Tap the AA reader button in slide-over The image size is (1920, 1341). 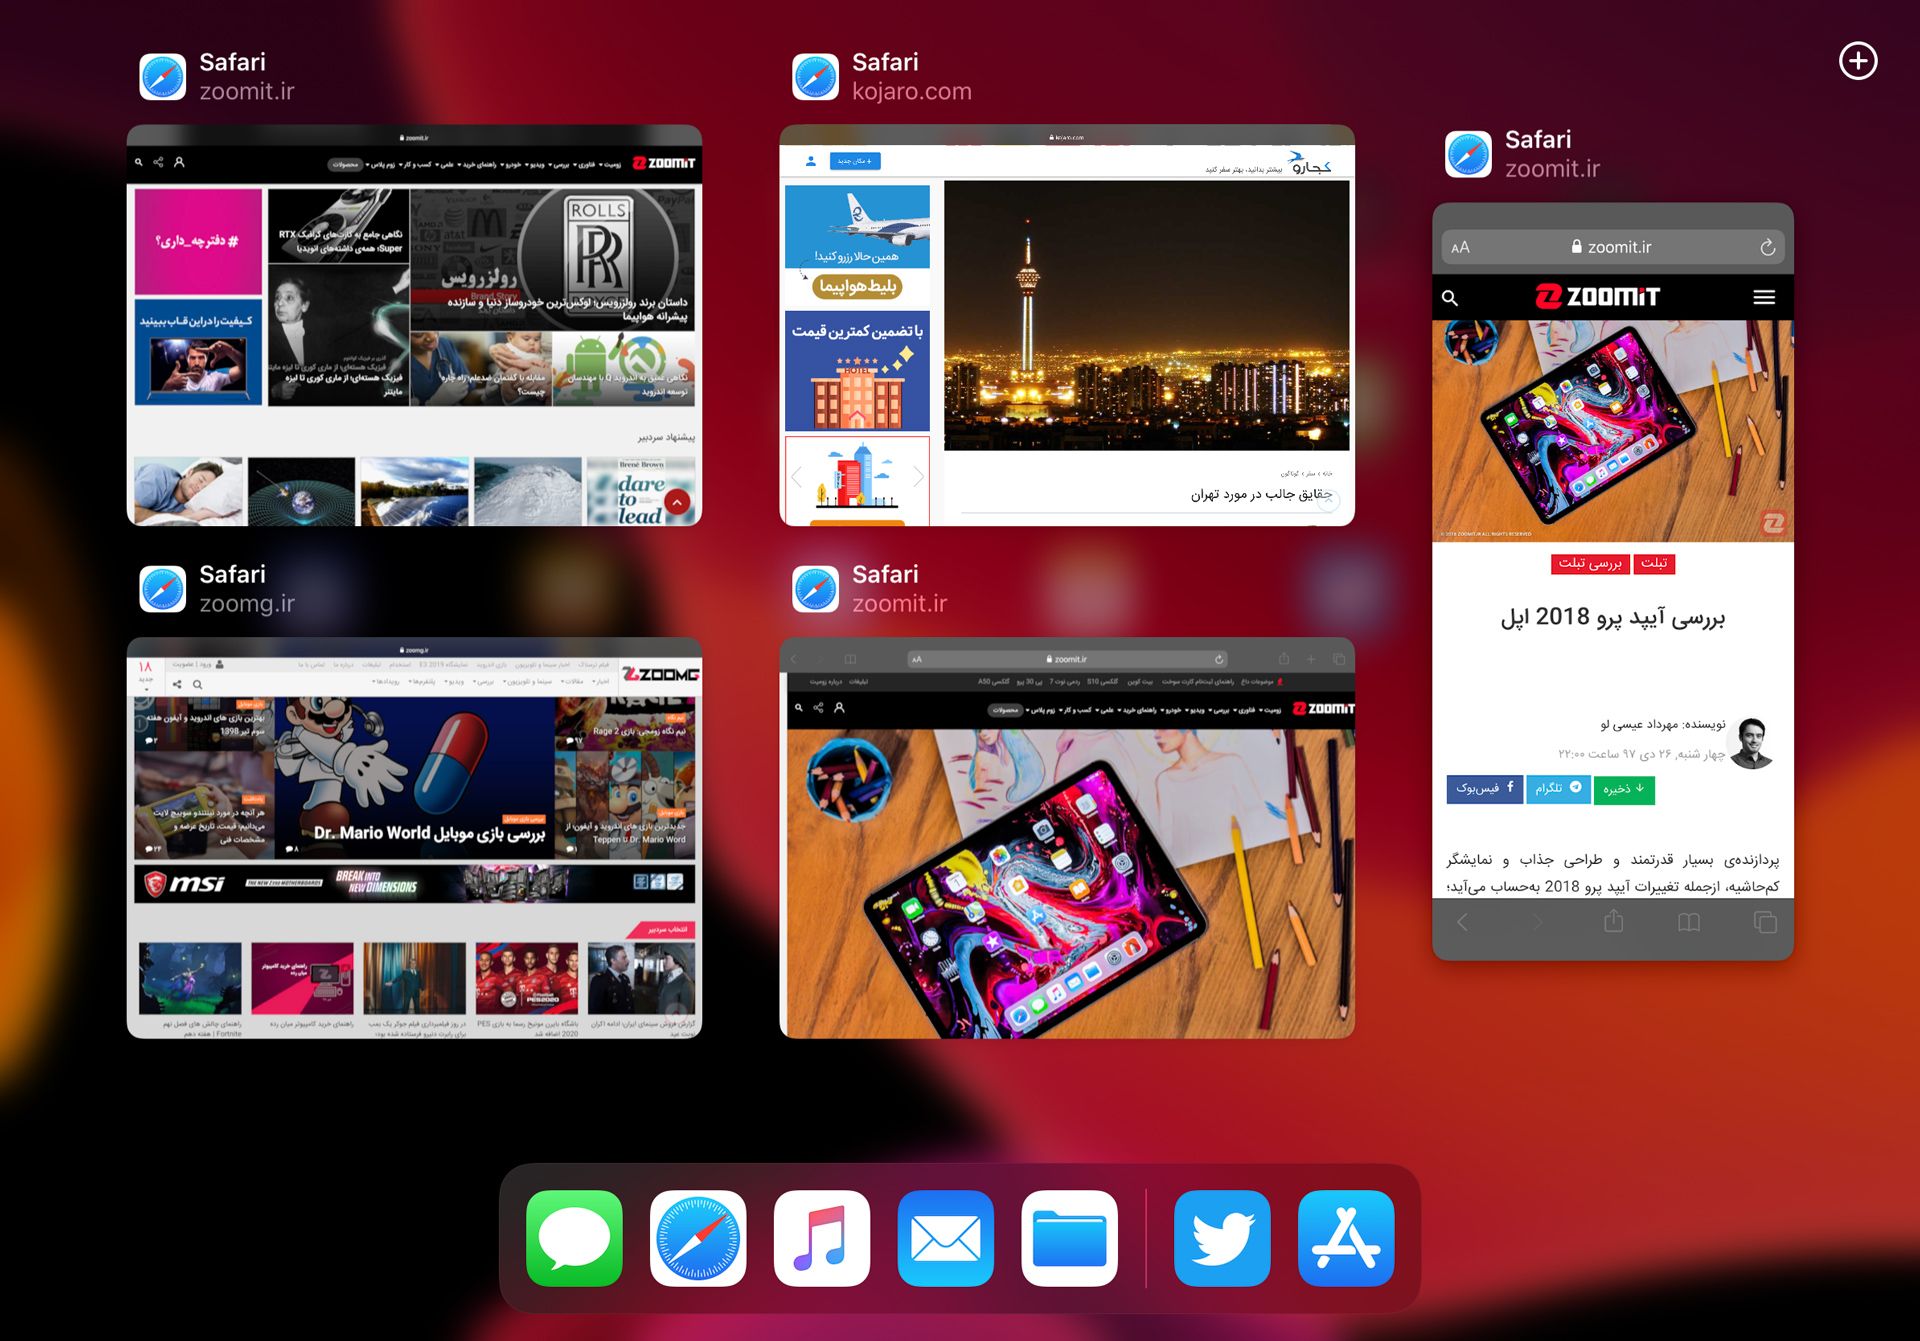1460,247
